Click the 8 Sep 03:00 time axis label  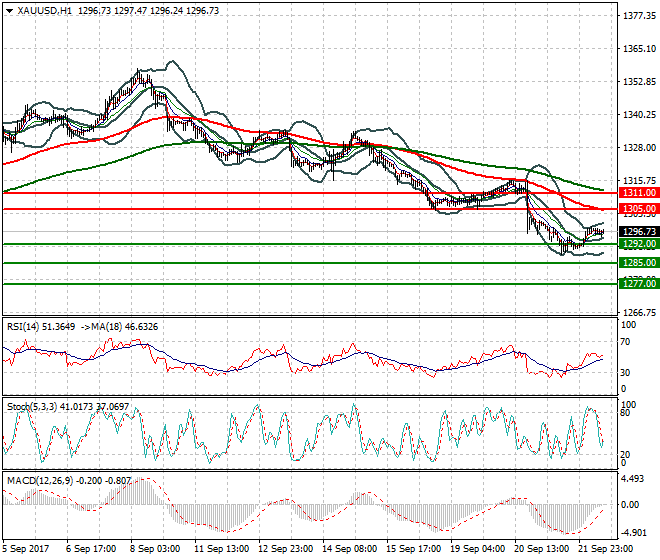(155, 549)
